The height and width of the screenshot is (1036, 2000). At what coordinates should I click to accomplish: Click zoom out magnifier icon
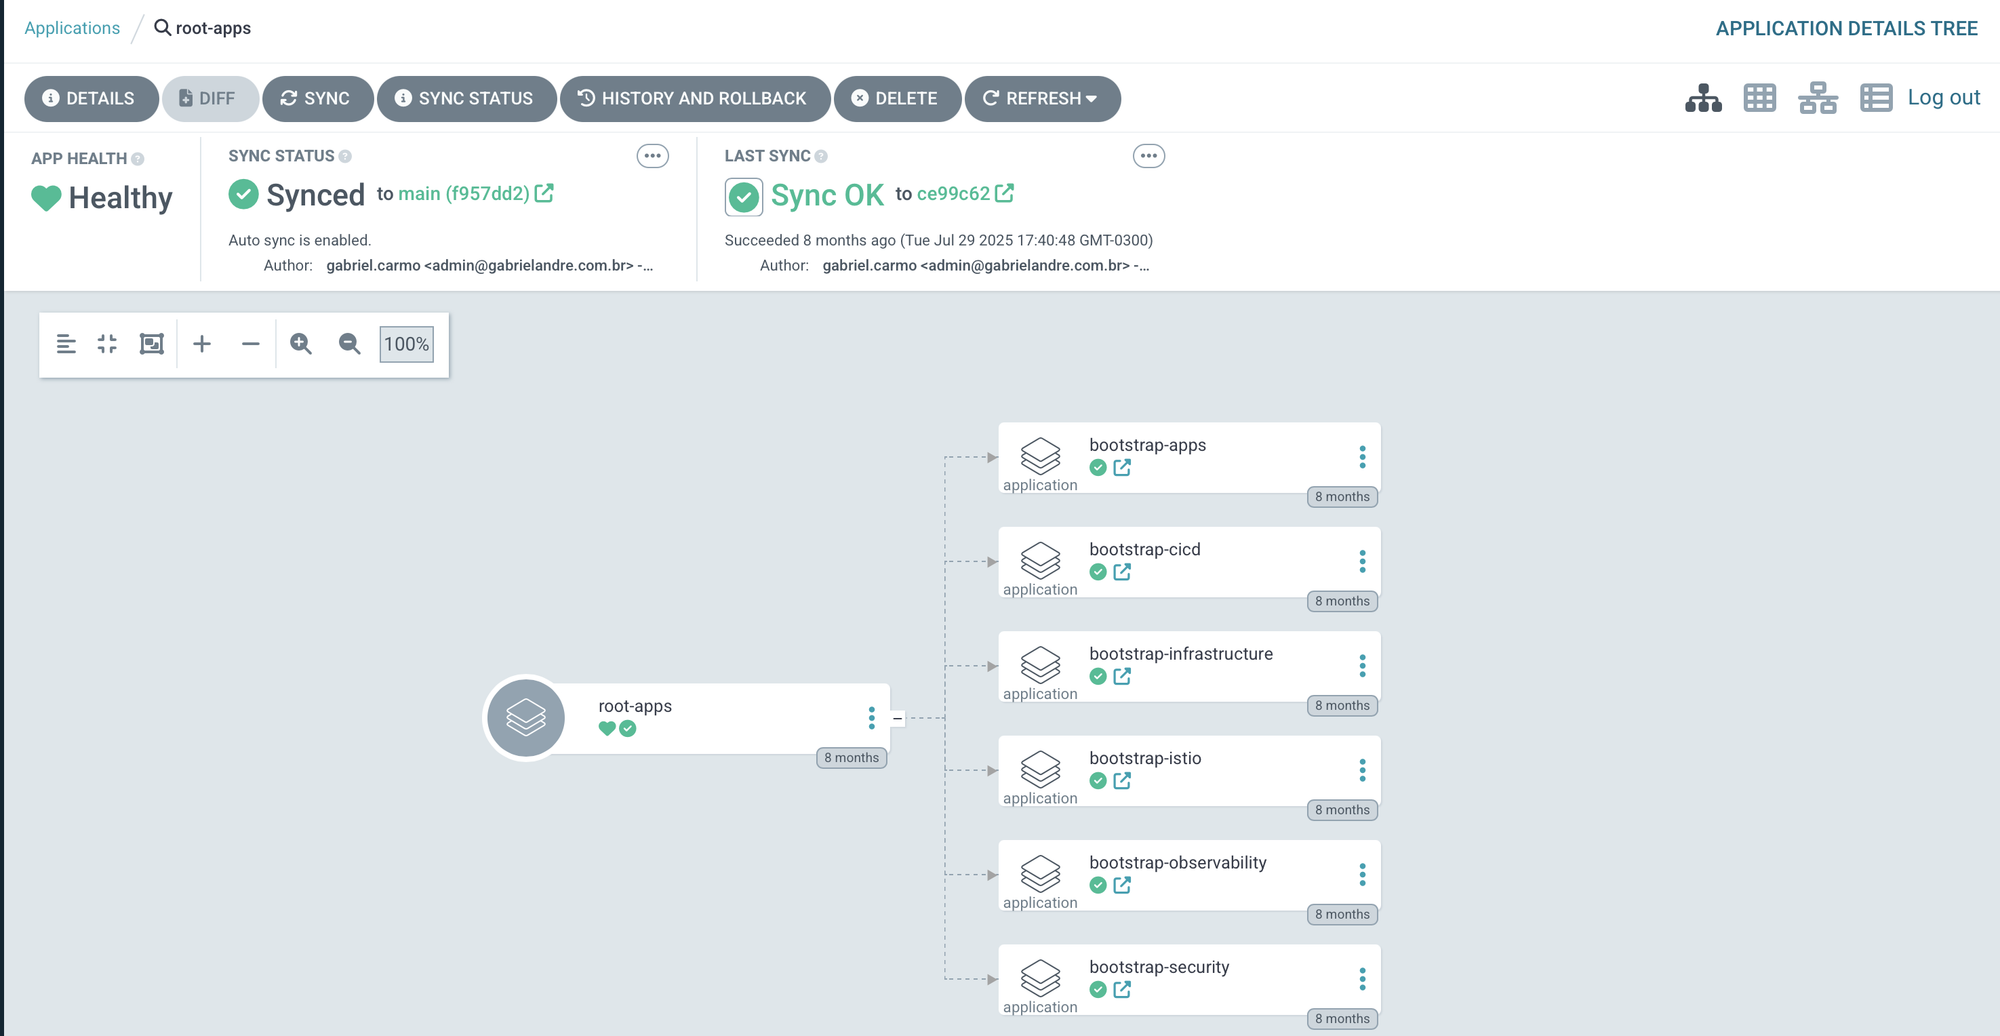tap(349, 344)
